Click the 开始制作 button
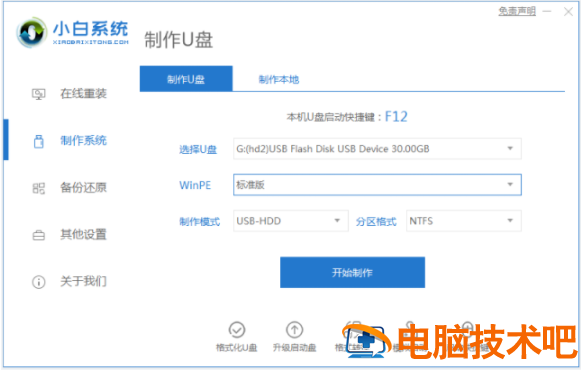The height and width of the screenshot is (371, 584). 352,272
